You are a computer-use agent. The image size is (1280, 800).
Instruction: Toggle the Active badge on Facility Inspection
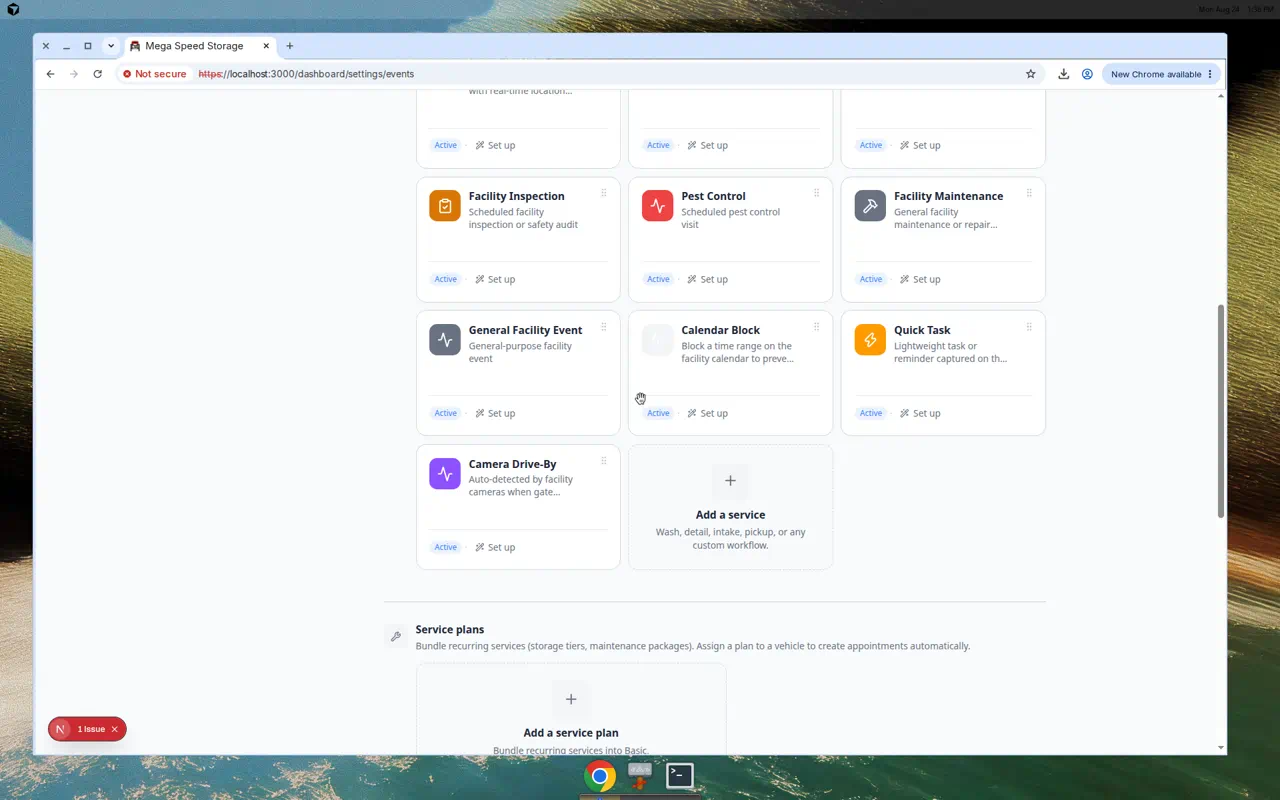pos(445,279)
